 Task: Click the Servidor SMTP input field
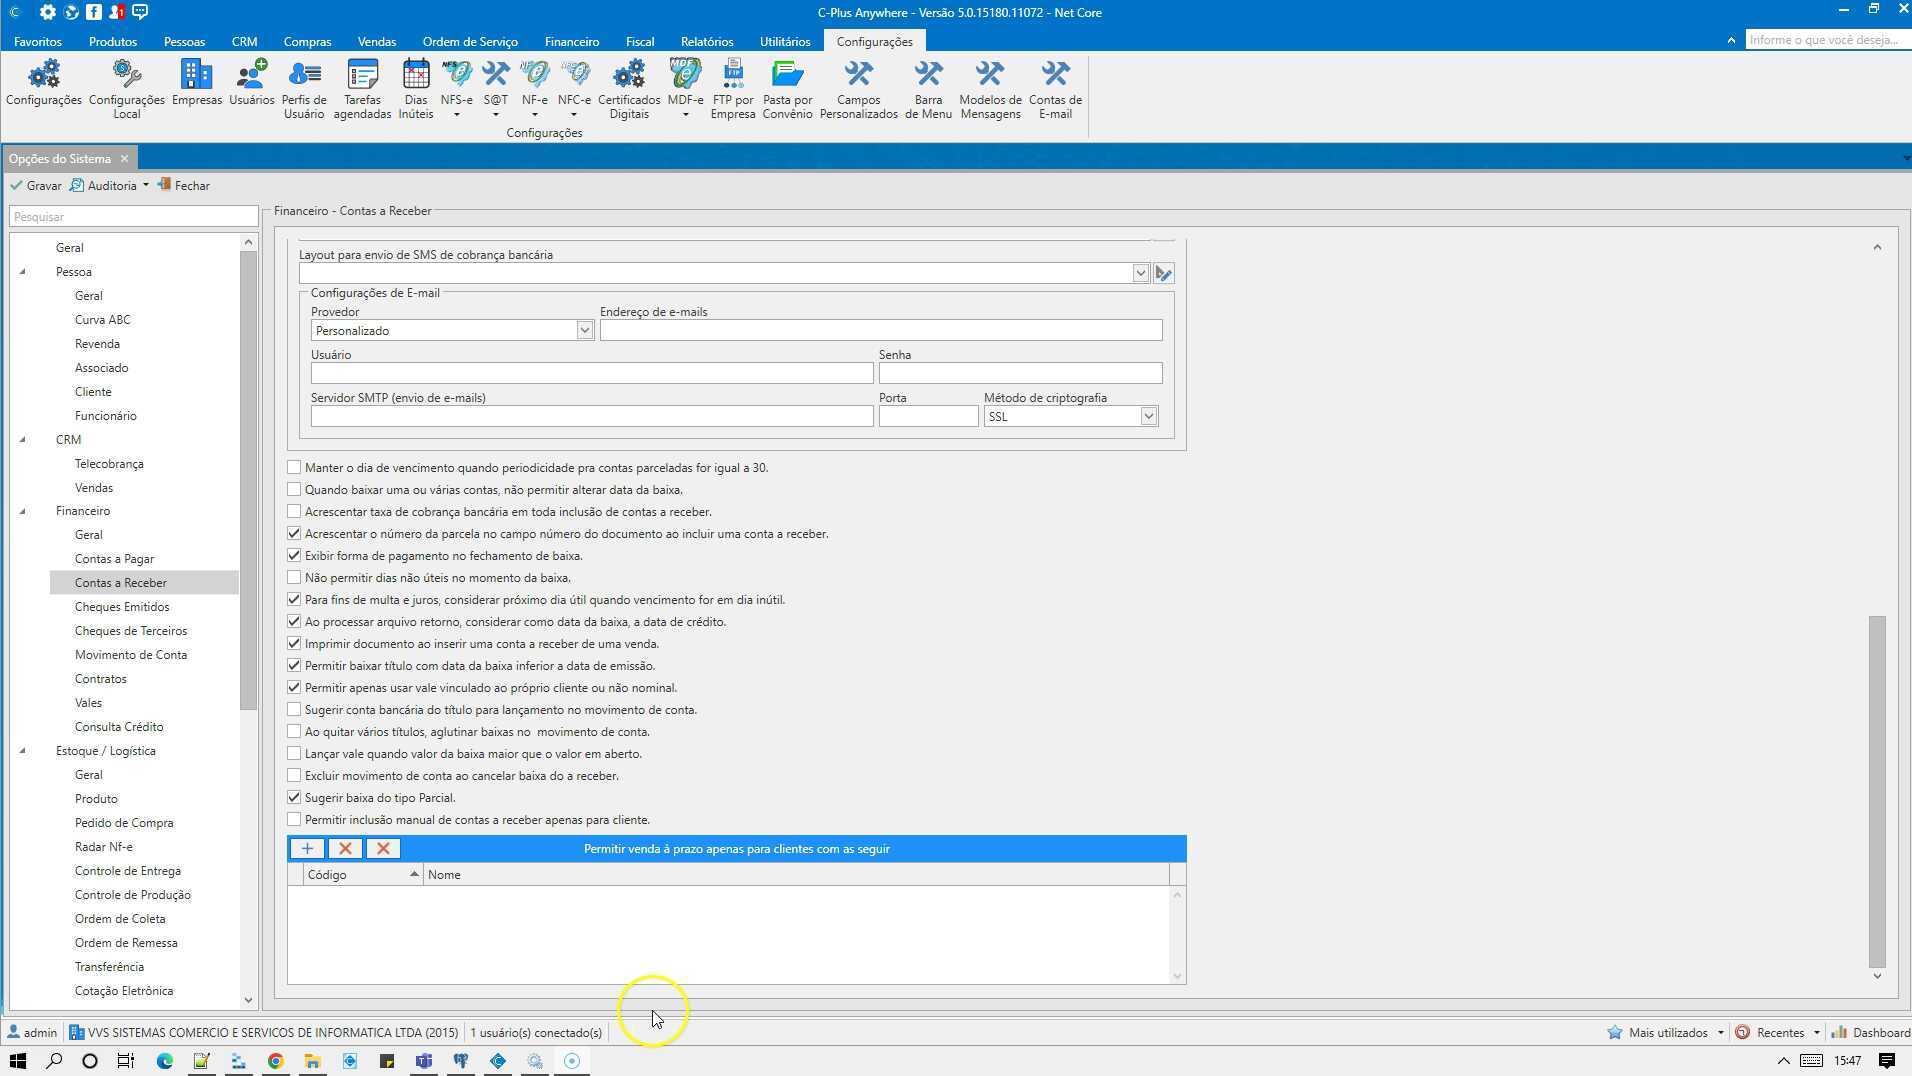tap(591, 417)
